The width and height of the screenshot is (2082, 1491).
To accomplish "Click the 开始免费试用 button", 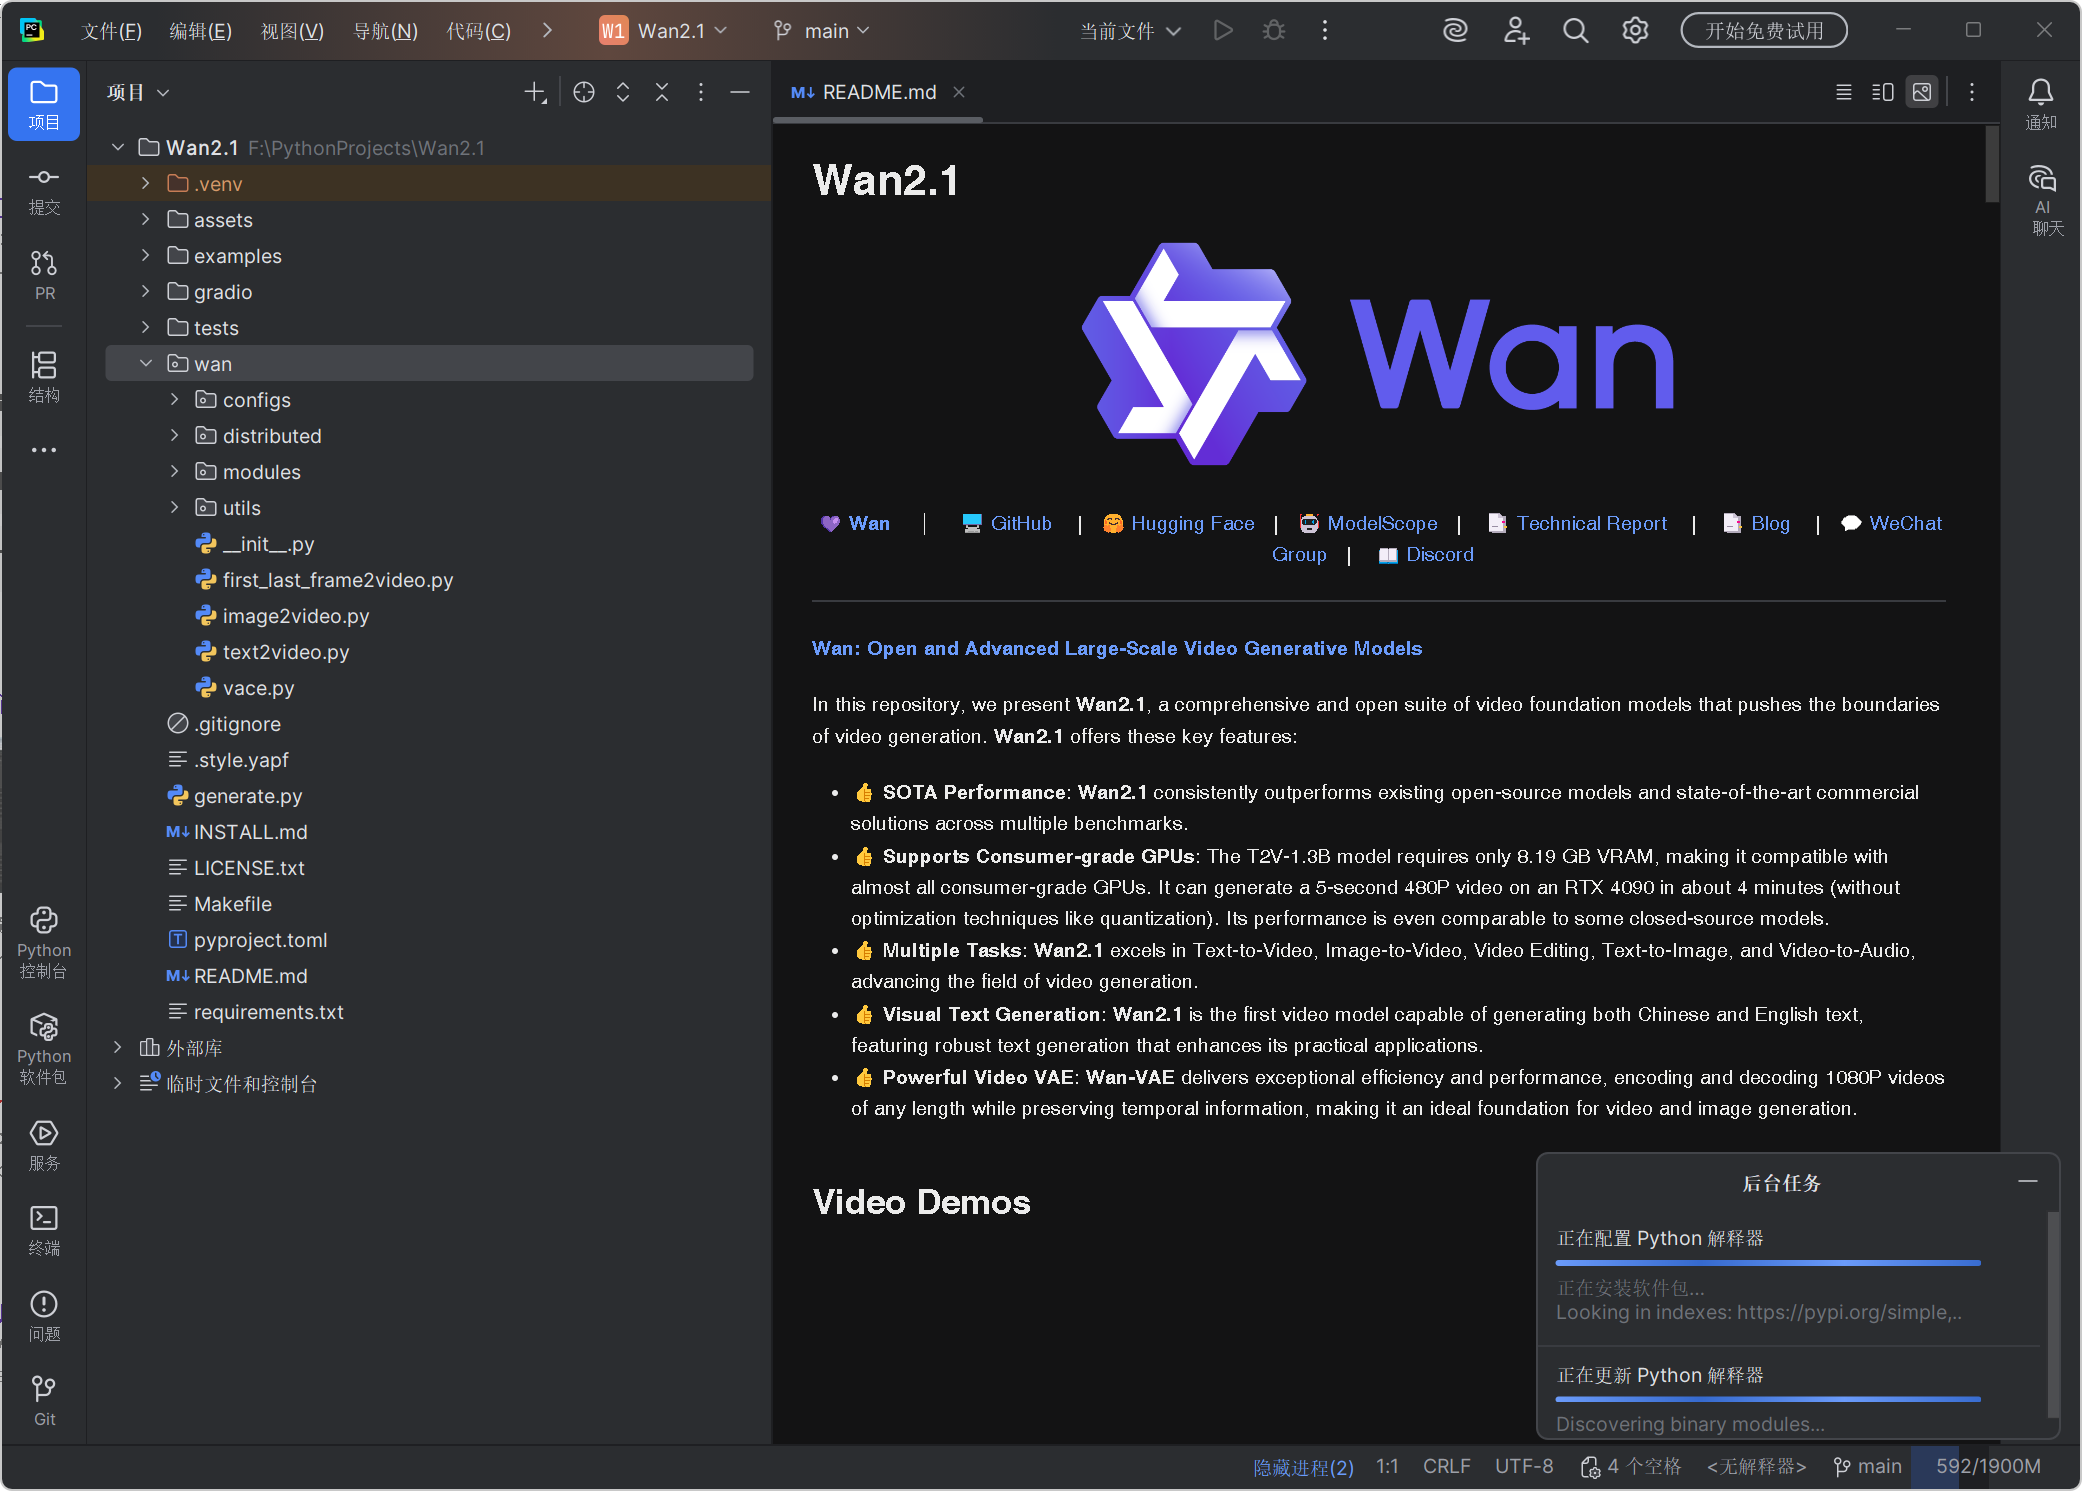I will pyautogui.click(x=1764, y=31).
